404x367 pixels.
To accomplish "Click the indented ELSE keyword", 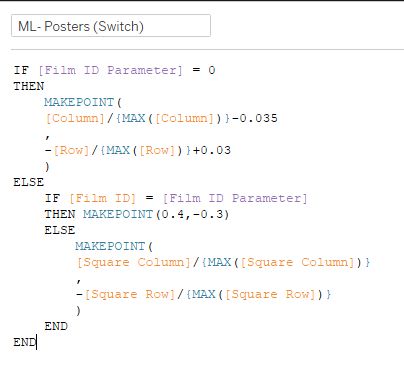I will coord(60,230).
